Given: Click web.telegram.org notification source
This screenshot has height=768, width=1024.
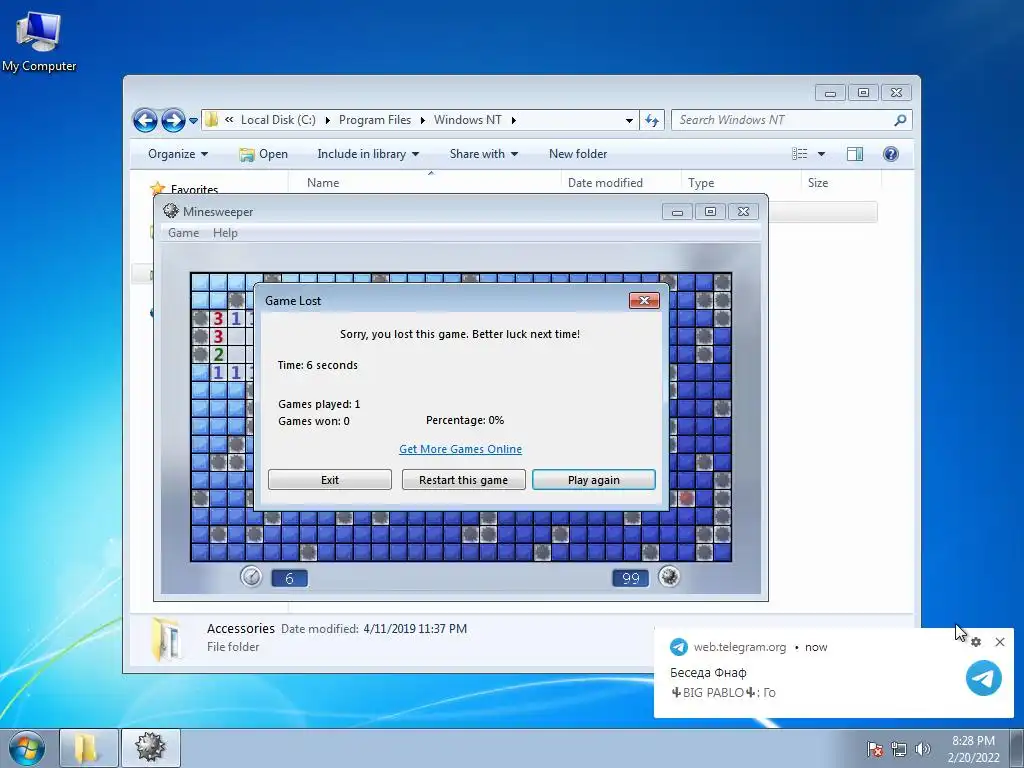Looking at the screenshot, I should click(740, 647).
